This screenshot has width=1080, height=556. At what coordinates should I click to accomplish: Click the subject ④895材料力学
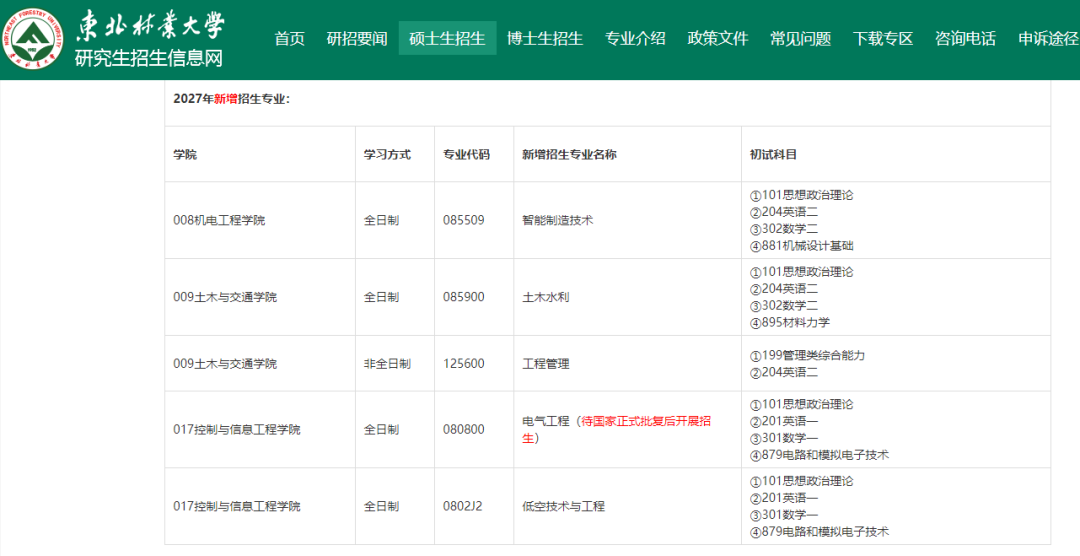click(790, 322)
